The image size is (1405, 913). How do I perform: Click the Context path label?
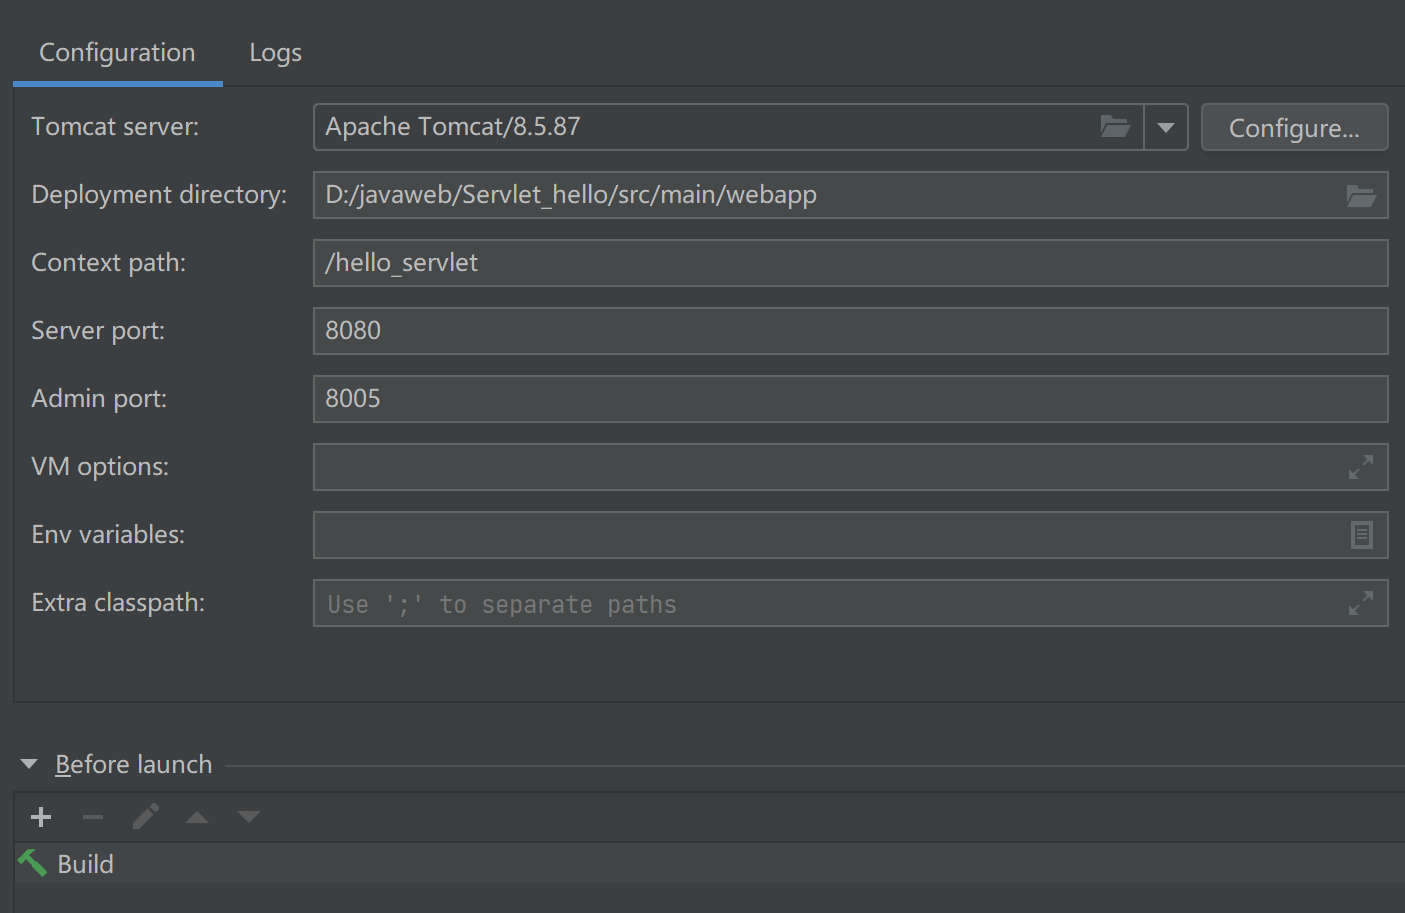click(x=109, y=263)
